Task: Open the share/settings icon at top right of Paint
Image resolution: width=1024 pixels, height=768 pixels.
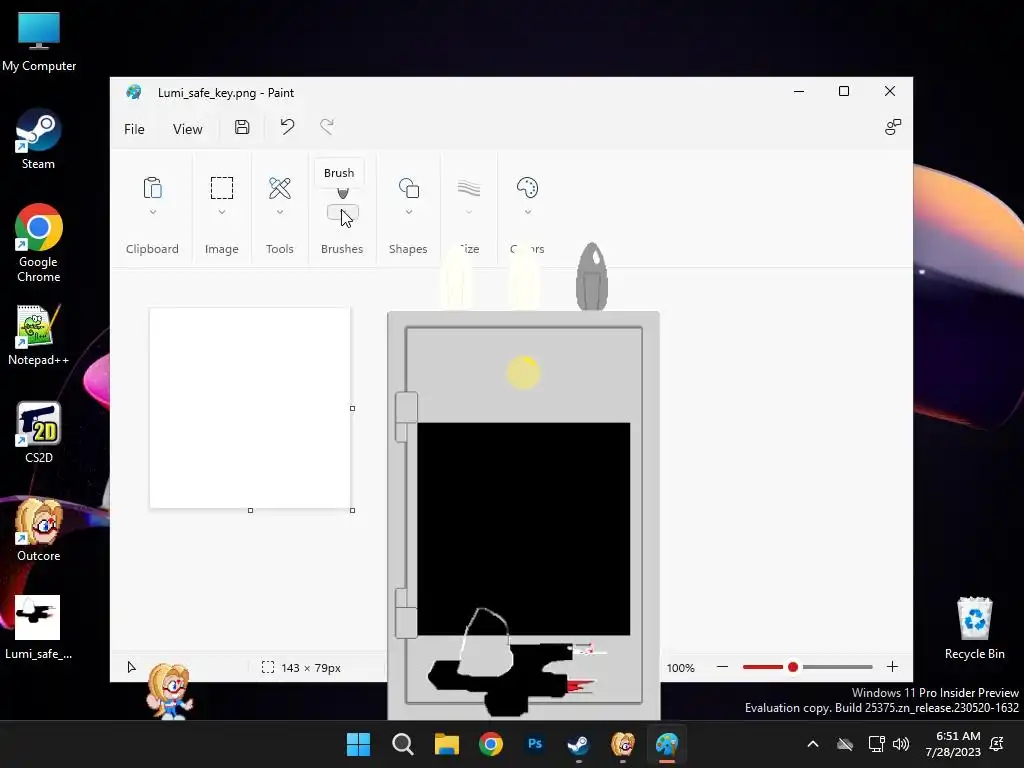Action: pyautogui.click(x=893, y=127)
